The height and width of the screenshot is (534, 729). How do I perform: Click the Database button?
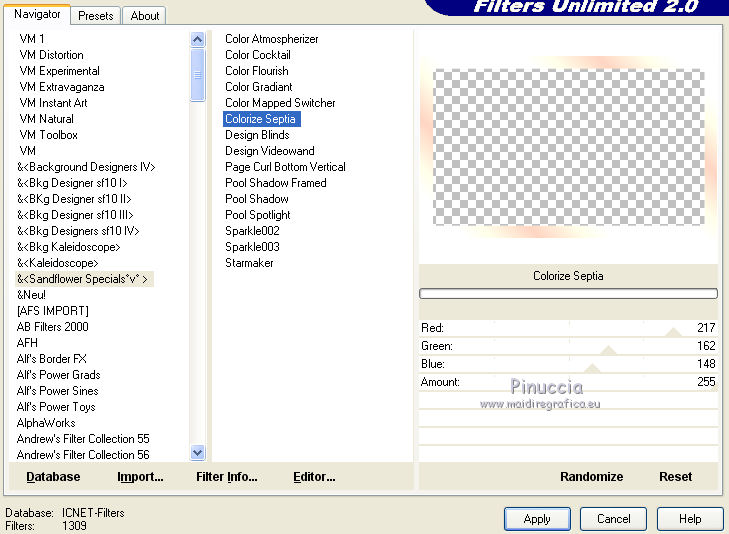[53, 477]
